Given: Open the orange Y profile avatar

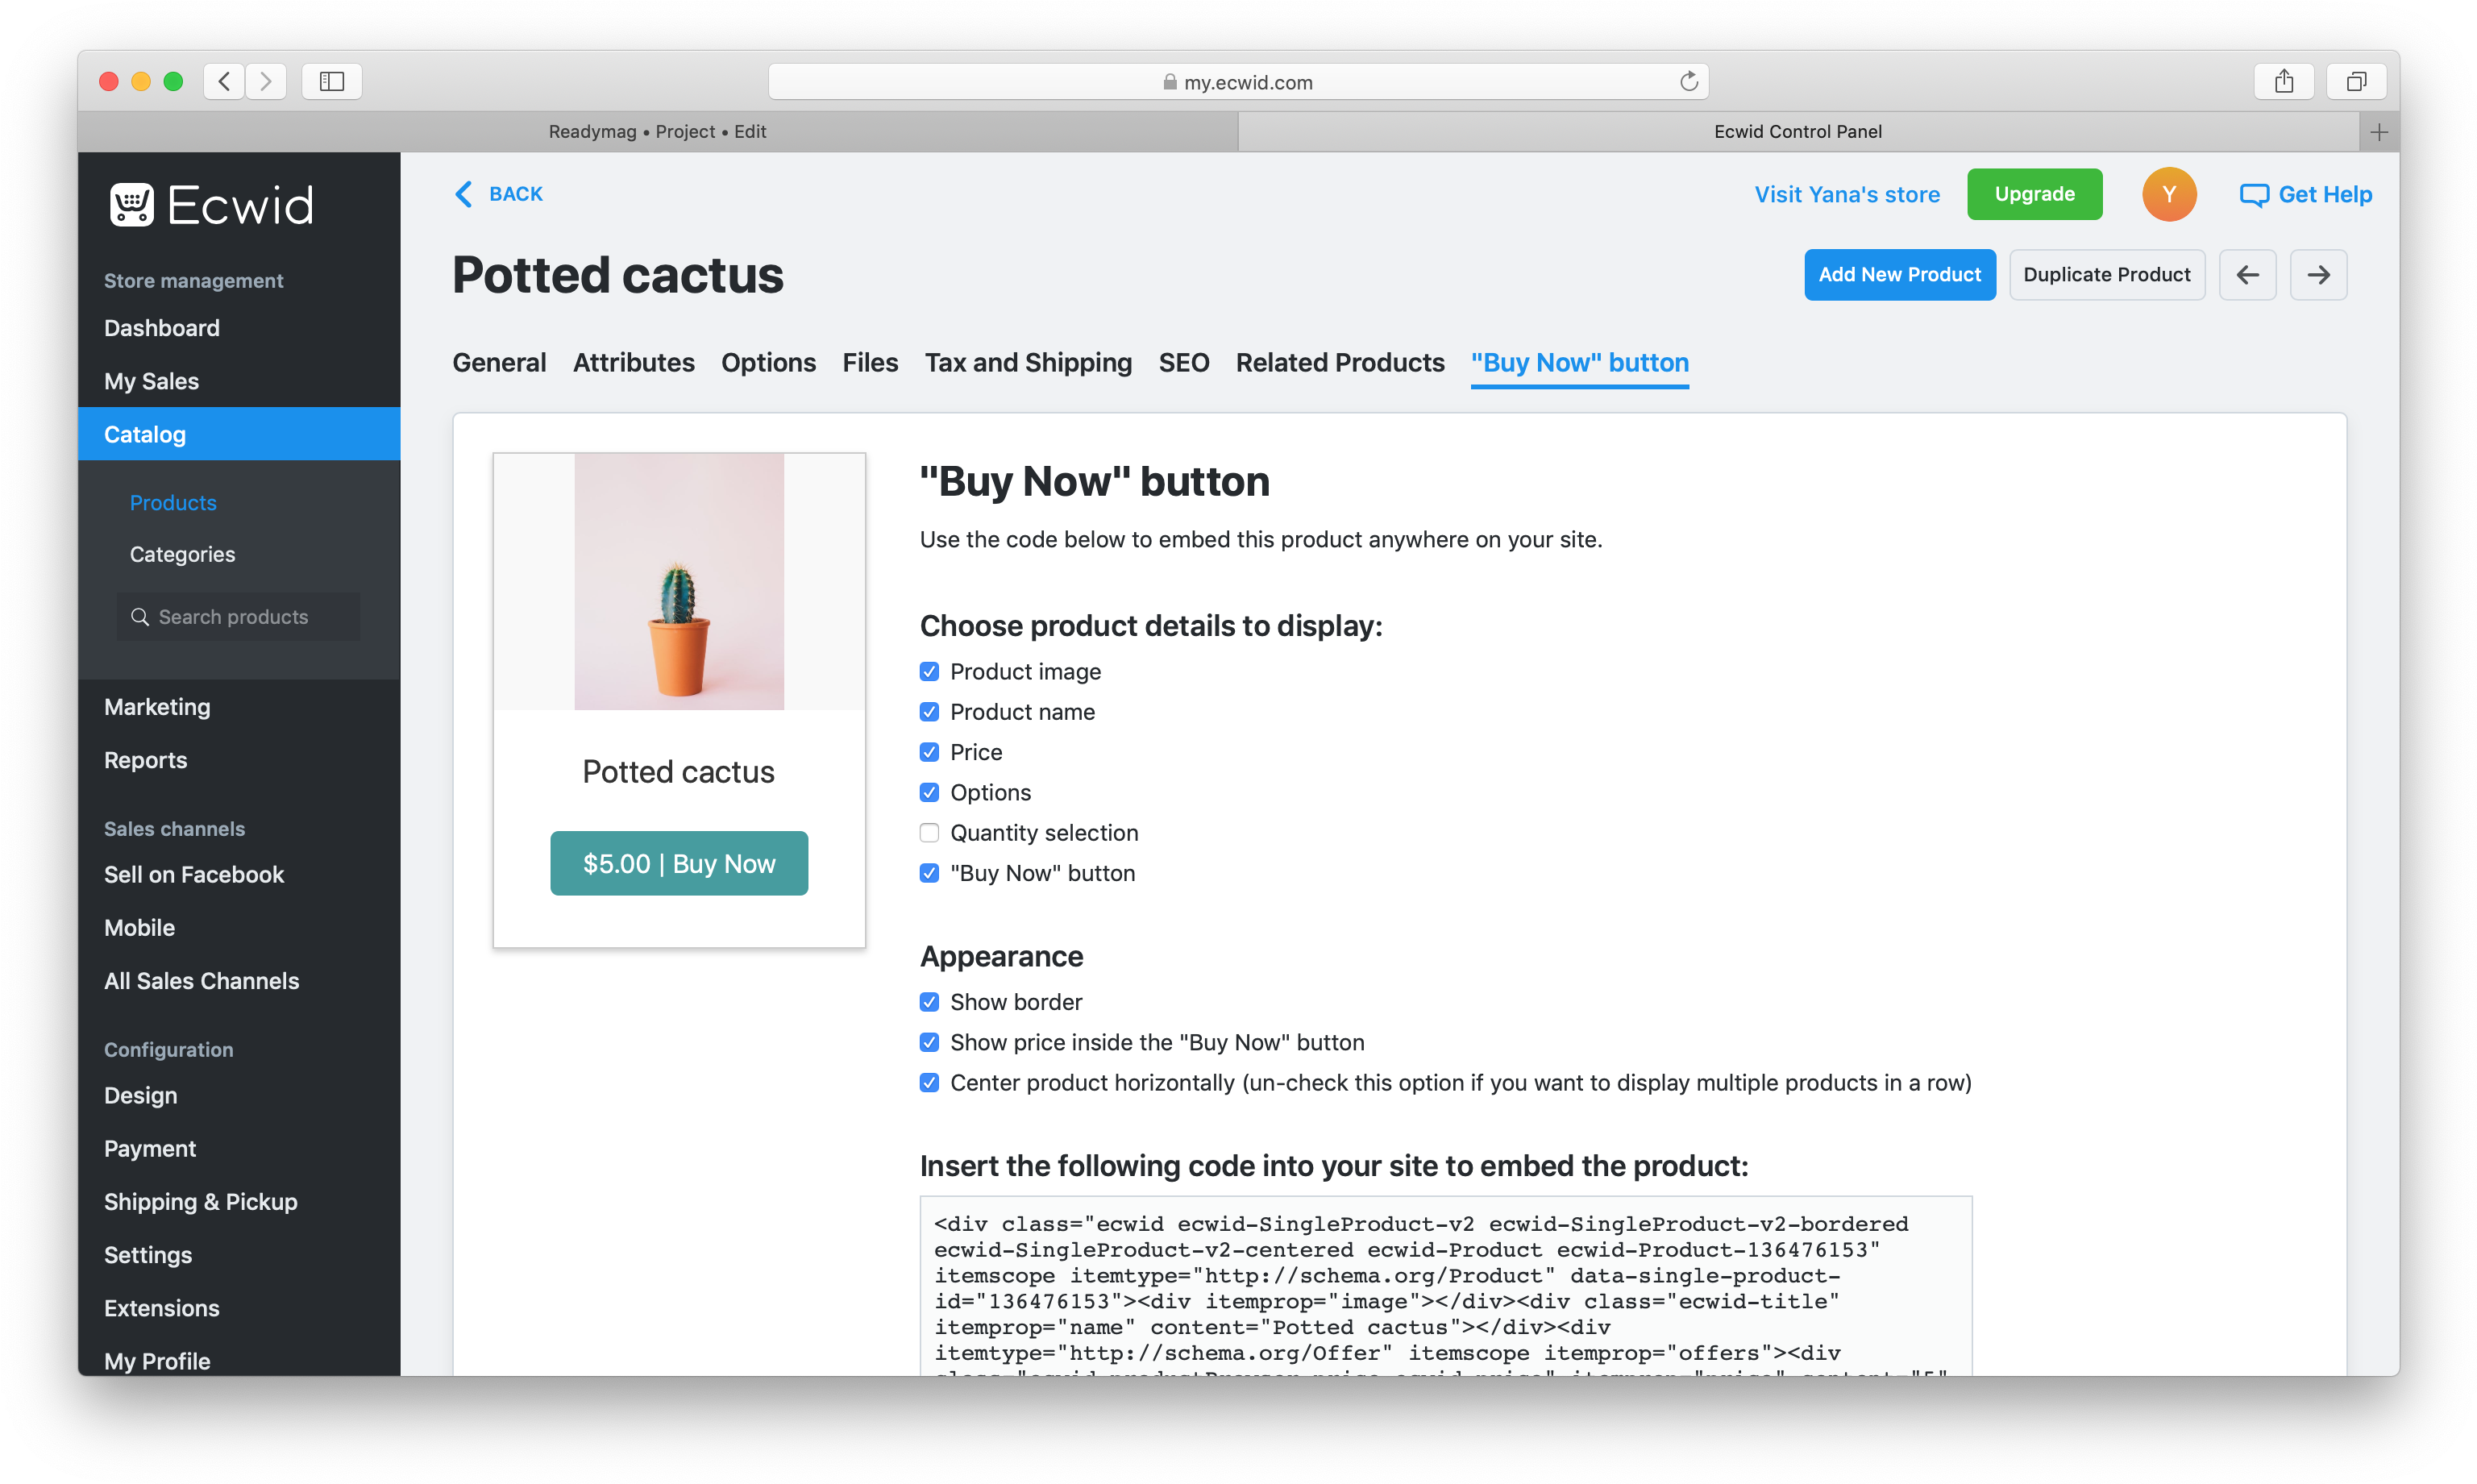Looking at the screenshot, I should pos(2168,194).
